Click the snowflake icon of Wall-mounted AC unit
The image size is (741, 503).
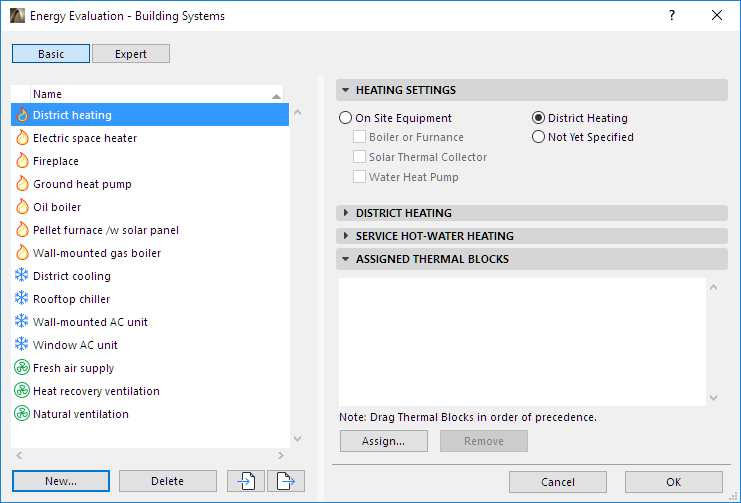(22, 321)
